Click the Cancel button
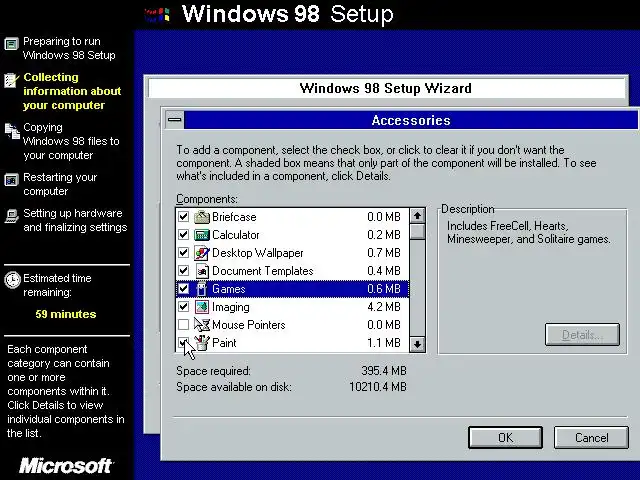This screenshot has height=480, width=640. tap(591, 438)
